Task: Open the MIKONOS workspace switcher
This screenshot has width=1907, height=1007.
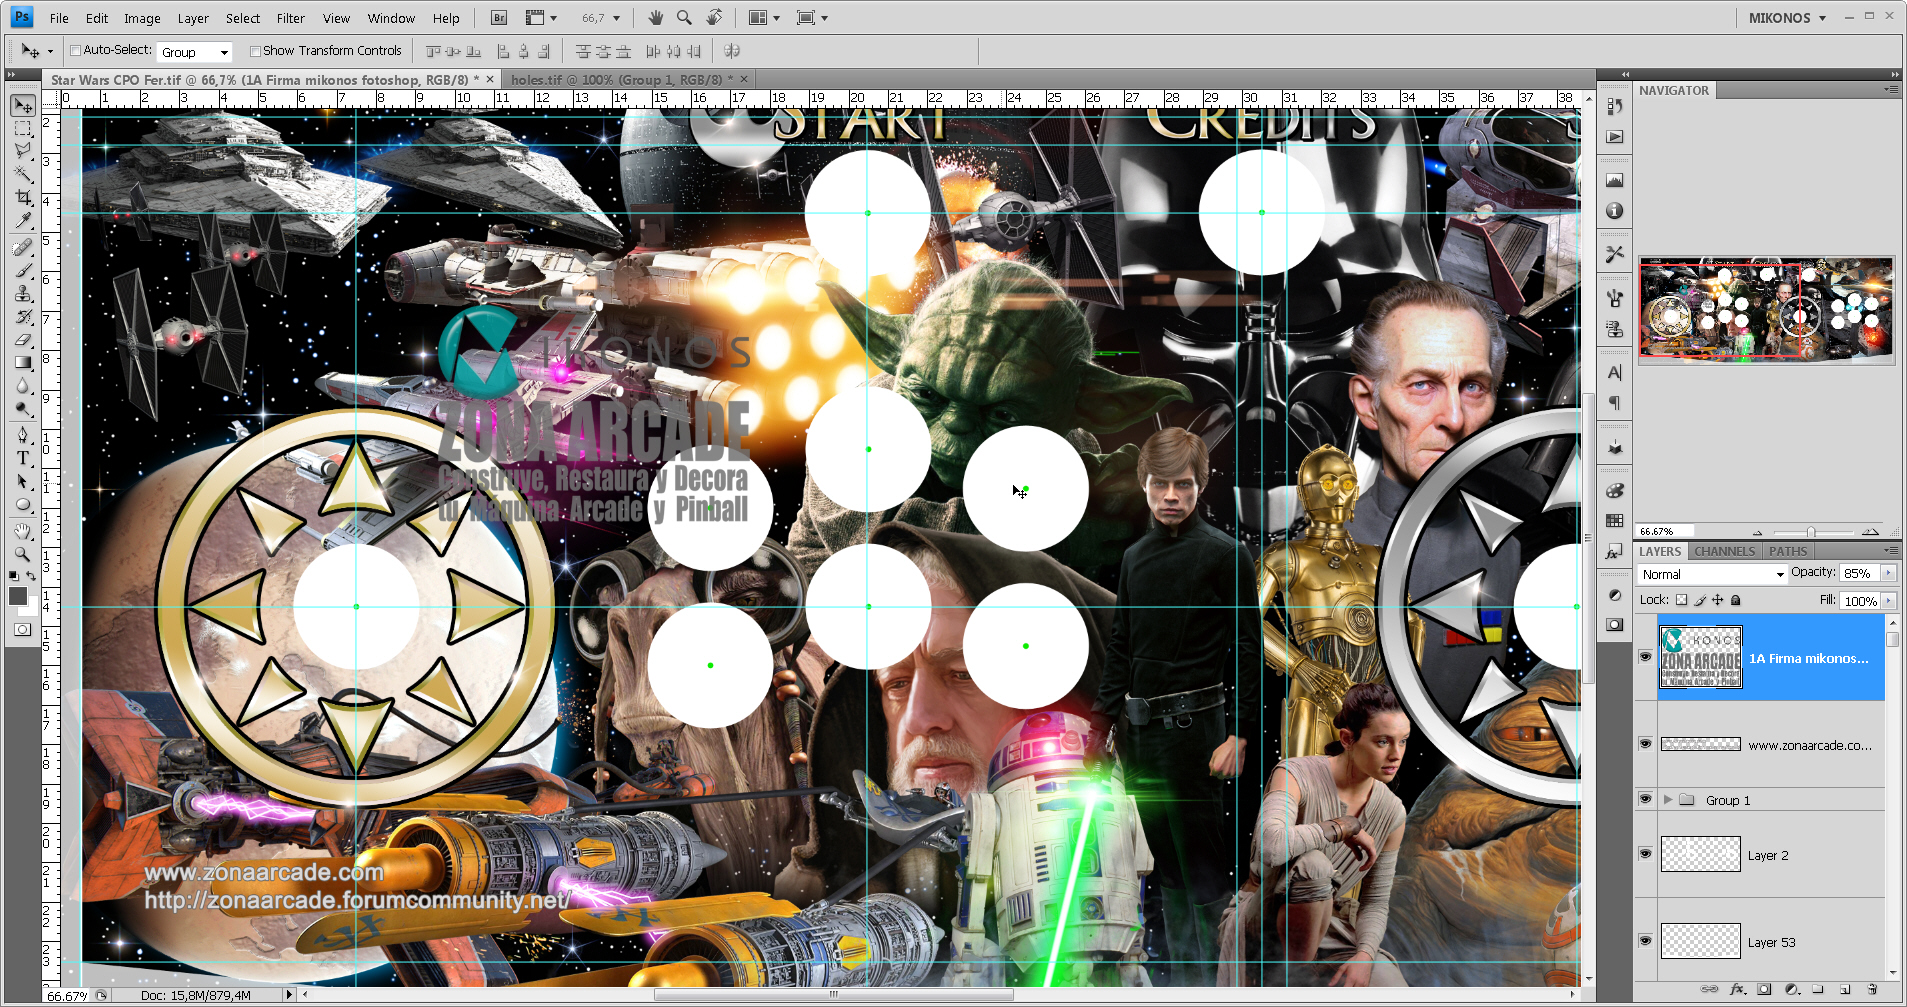Action: click(1787, 18)
